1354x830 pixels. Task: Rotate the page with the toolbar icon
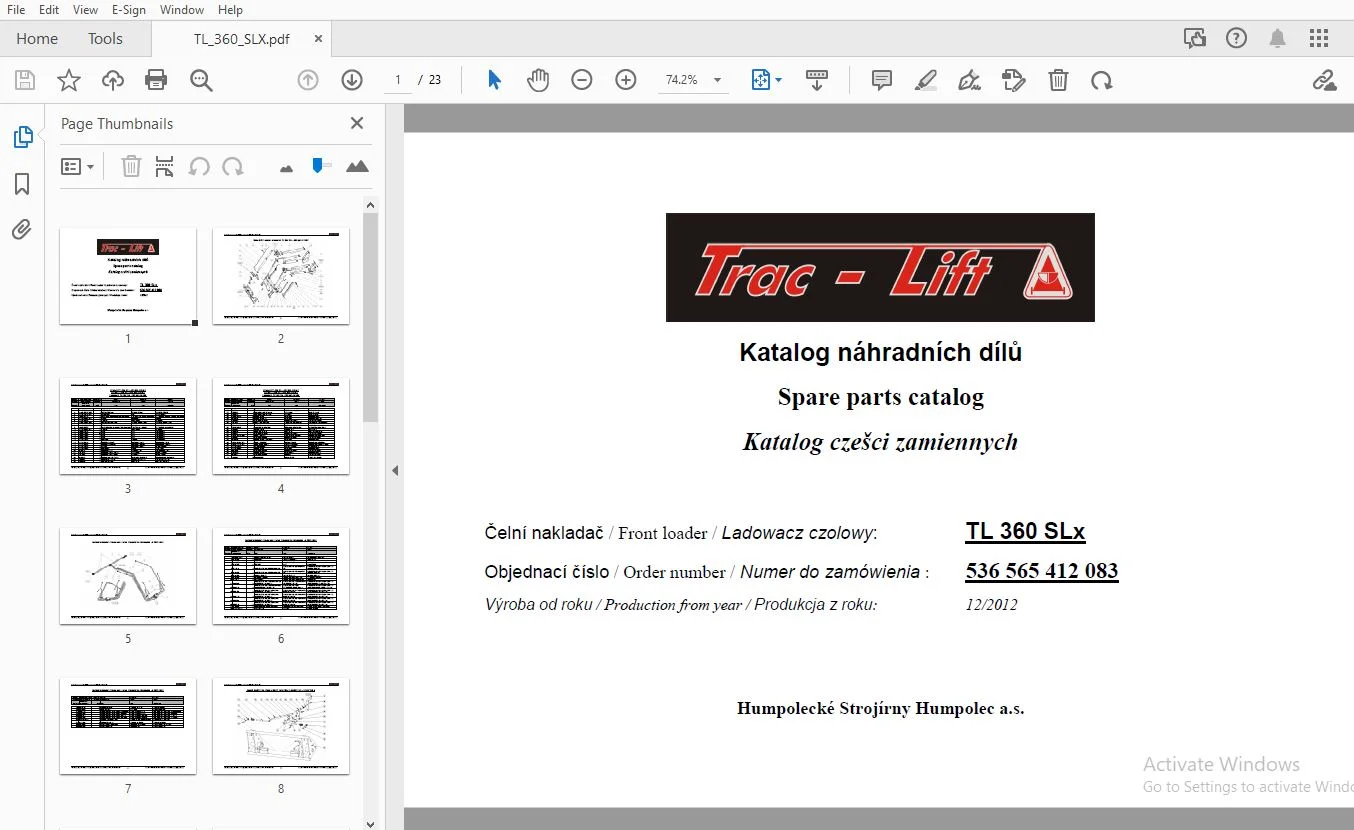coord(1102,80)
